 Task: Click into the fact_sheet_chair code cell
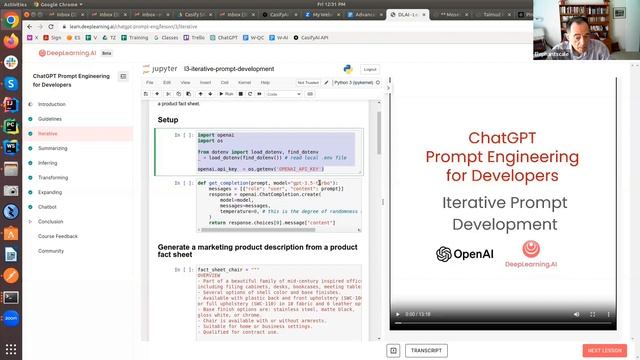pyautogui.click(x=279, y=302)
